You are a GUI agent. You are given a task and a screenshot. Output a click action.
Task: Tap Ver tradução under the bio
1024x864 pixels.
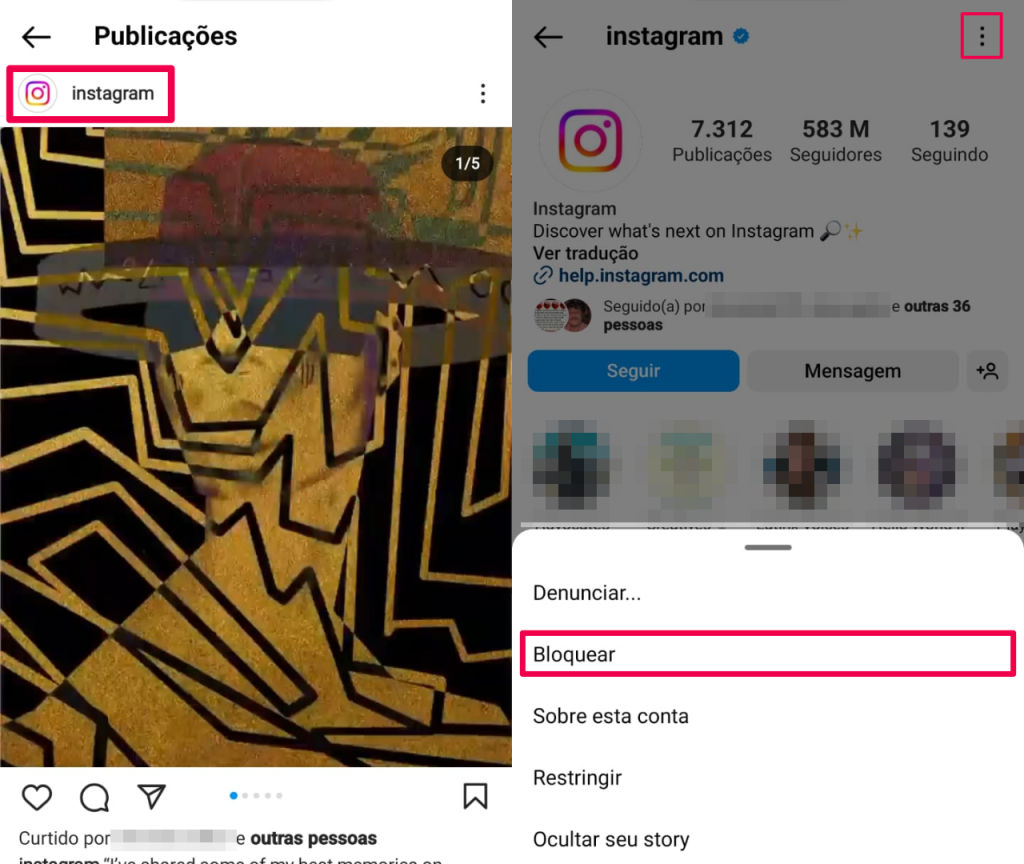coord(585,253)
